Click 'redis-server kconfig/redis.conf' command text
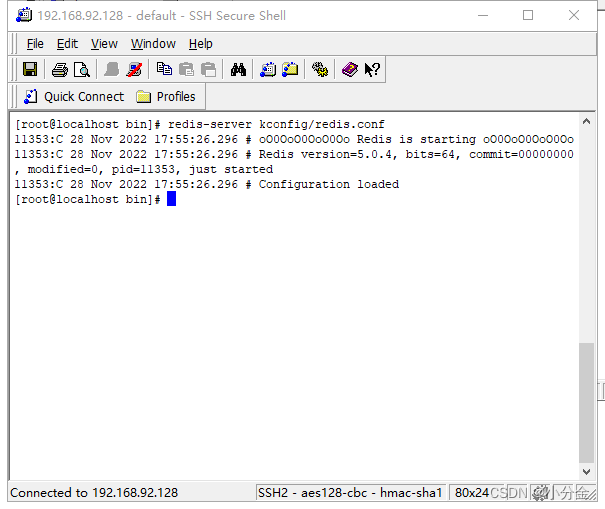Viewport: 605px width, 509px height. click(x=276, y=124)
